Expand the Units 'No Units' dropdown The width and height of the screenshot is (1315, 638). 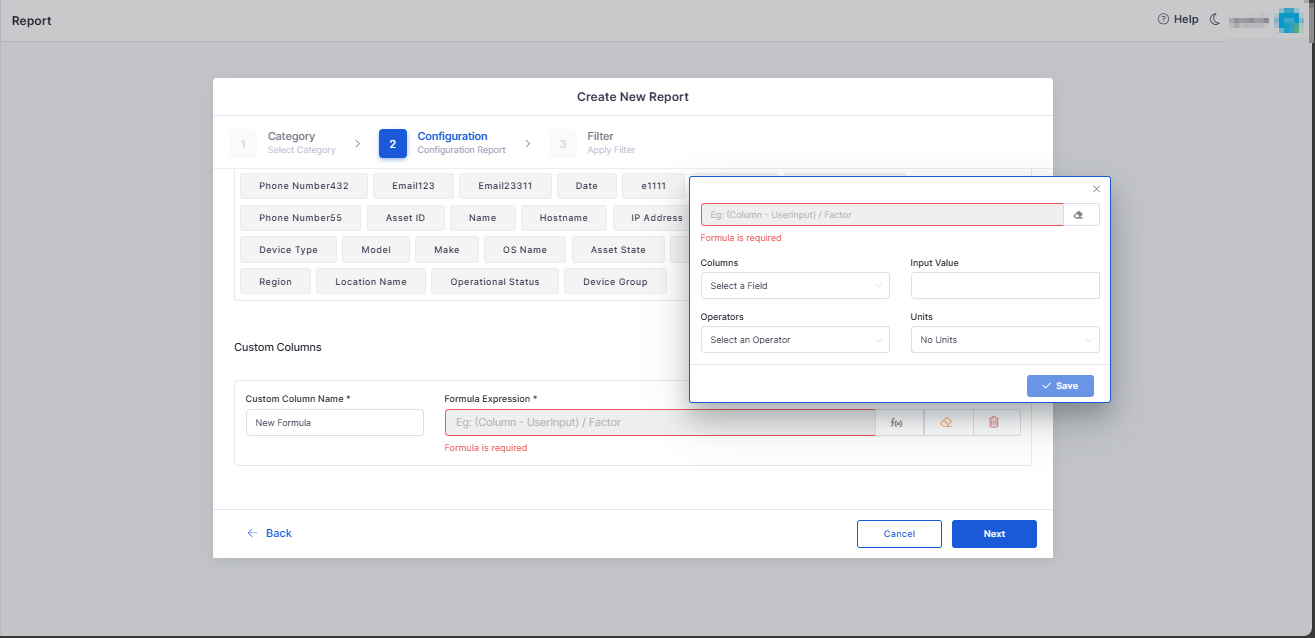(1004, 340)
